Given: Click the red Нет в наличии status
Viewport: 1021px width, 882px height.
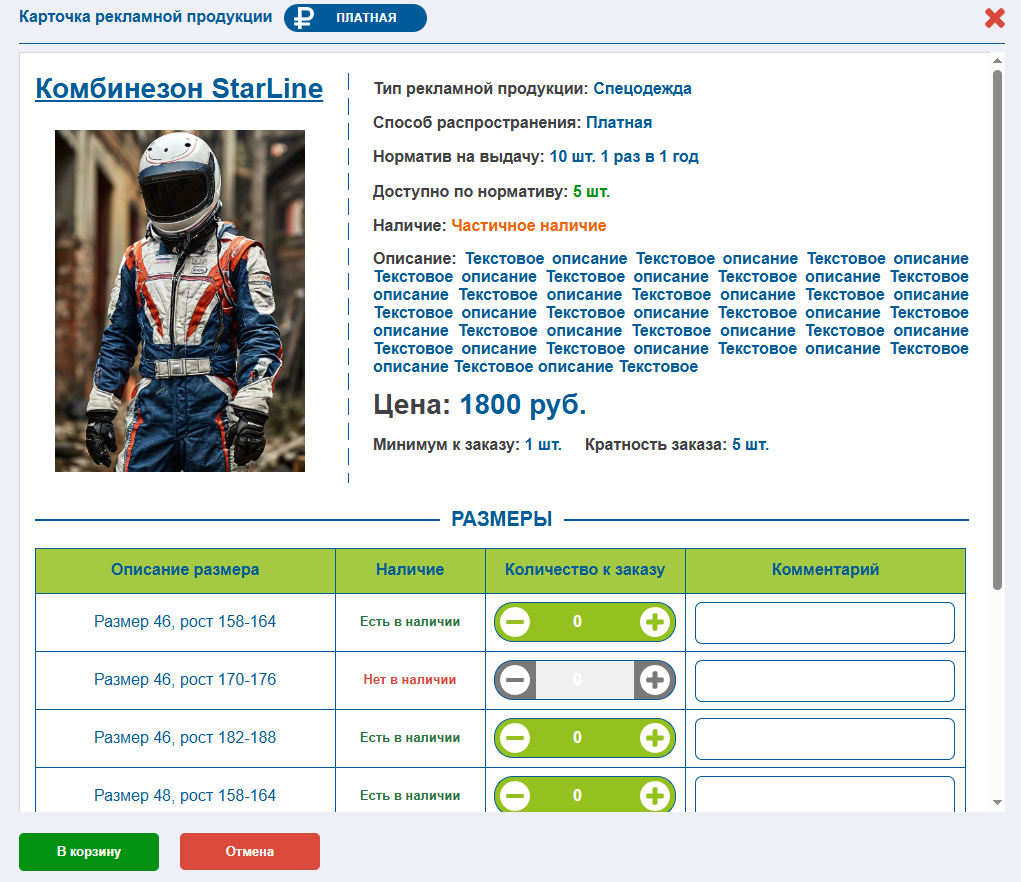Looking at the screenshot, I should (410, 680).
